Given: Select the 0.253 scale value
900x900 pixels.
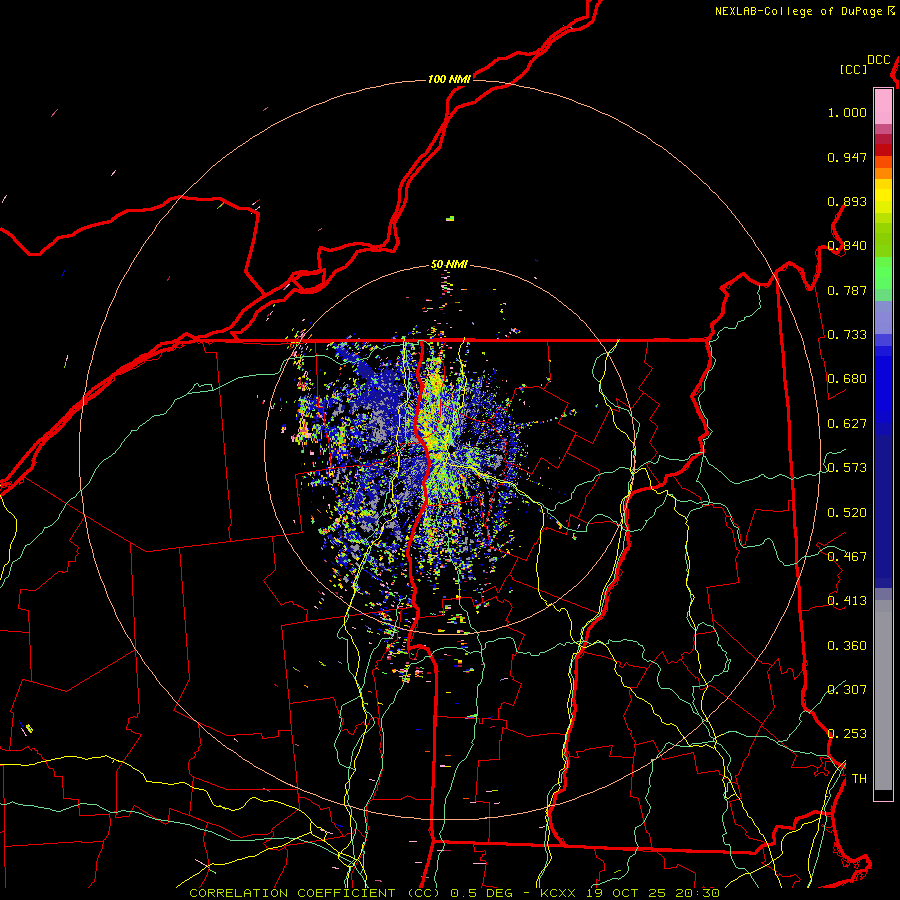Looking at the screenshot, I should coord(847,734).
